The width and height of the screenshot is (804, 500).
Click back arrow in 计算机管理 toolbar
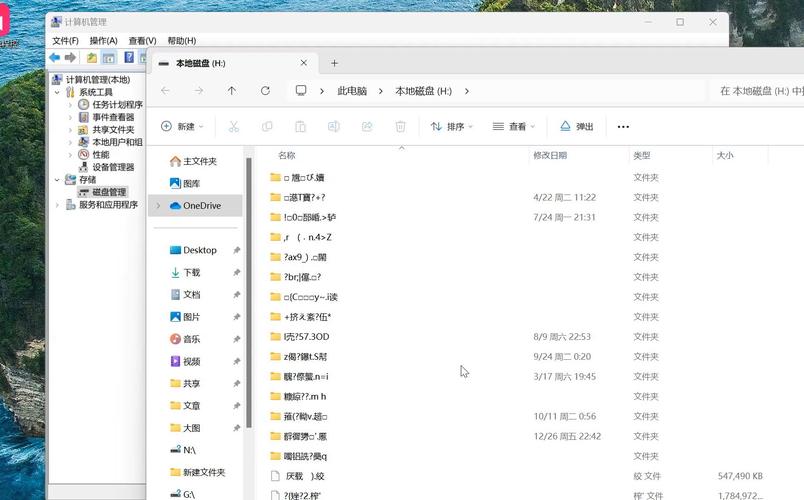click(x=55, y=57)
